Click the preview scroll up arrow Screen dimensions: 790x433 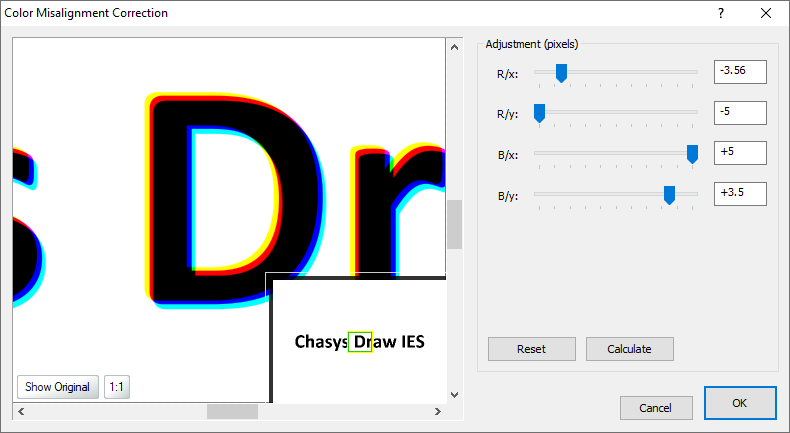(455, 46)
